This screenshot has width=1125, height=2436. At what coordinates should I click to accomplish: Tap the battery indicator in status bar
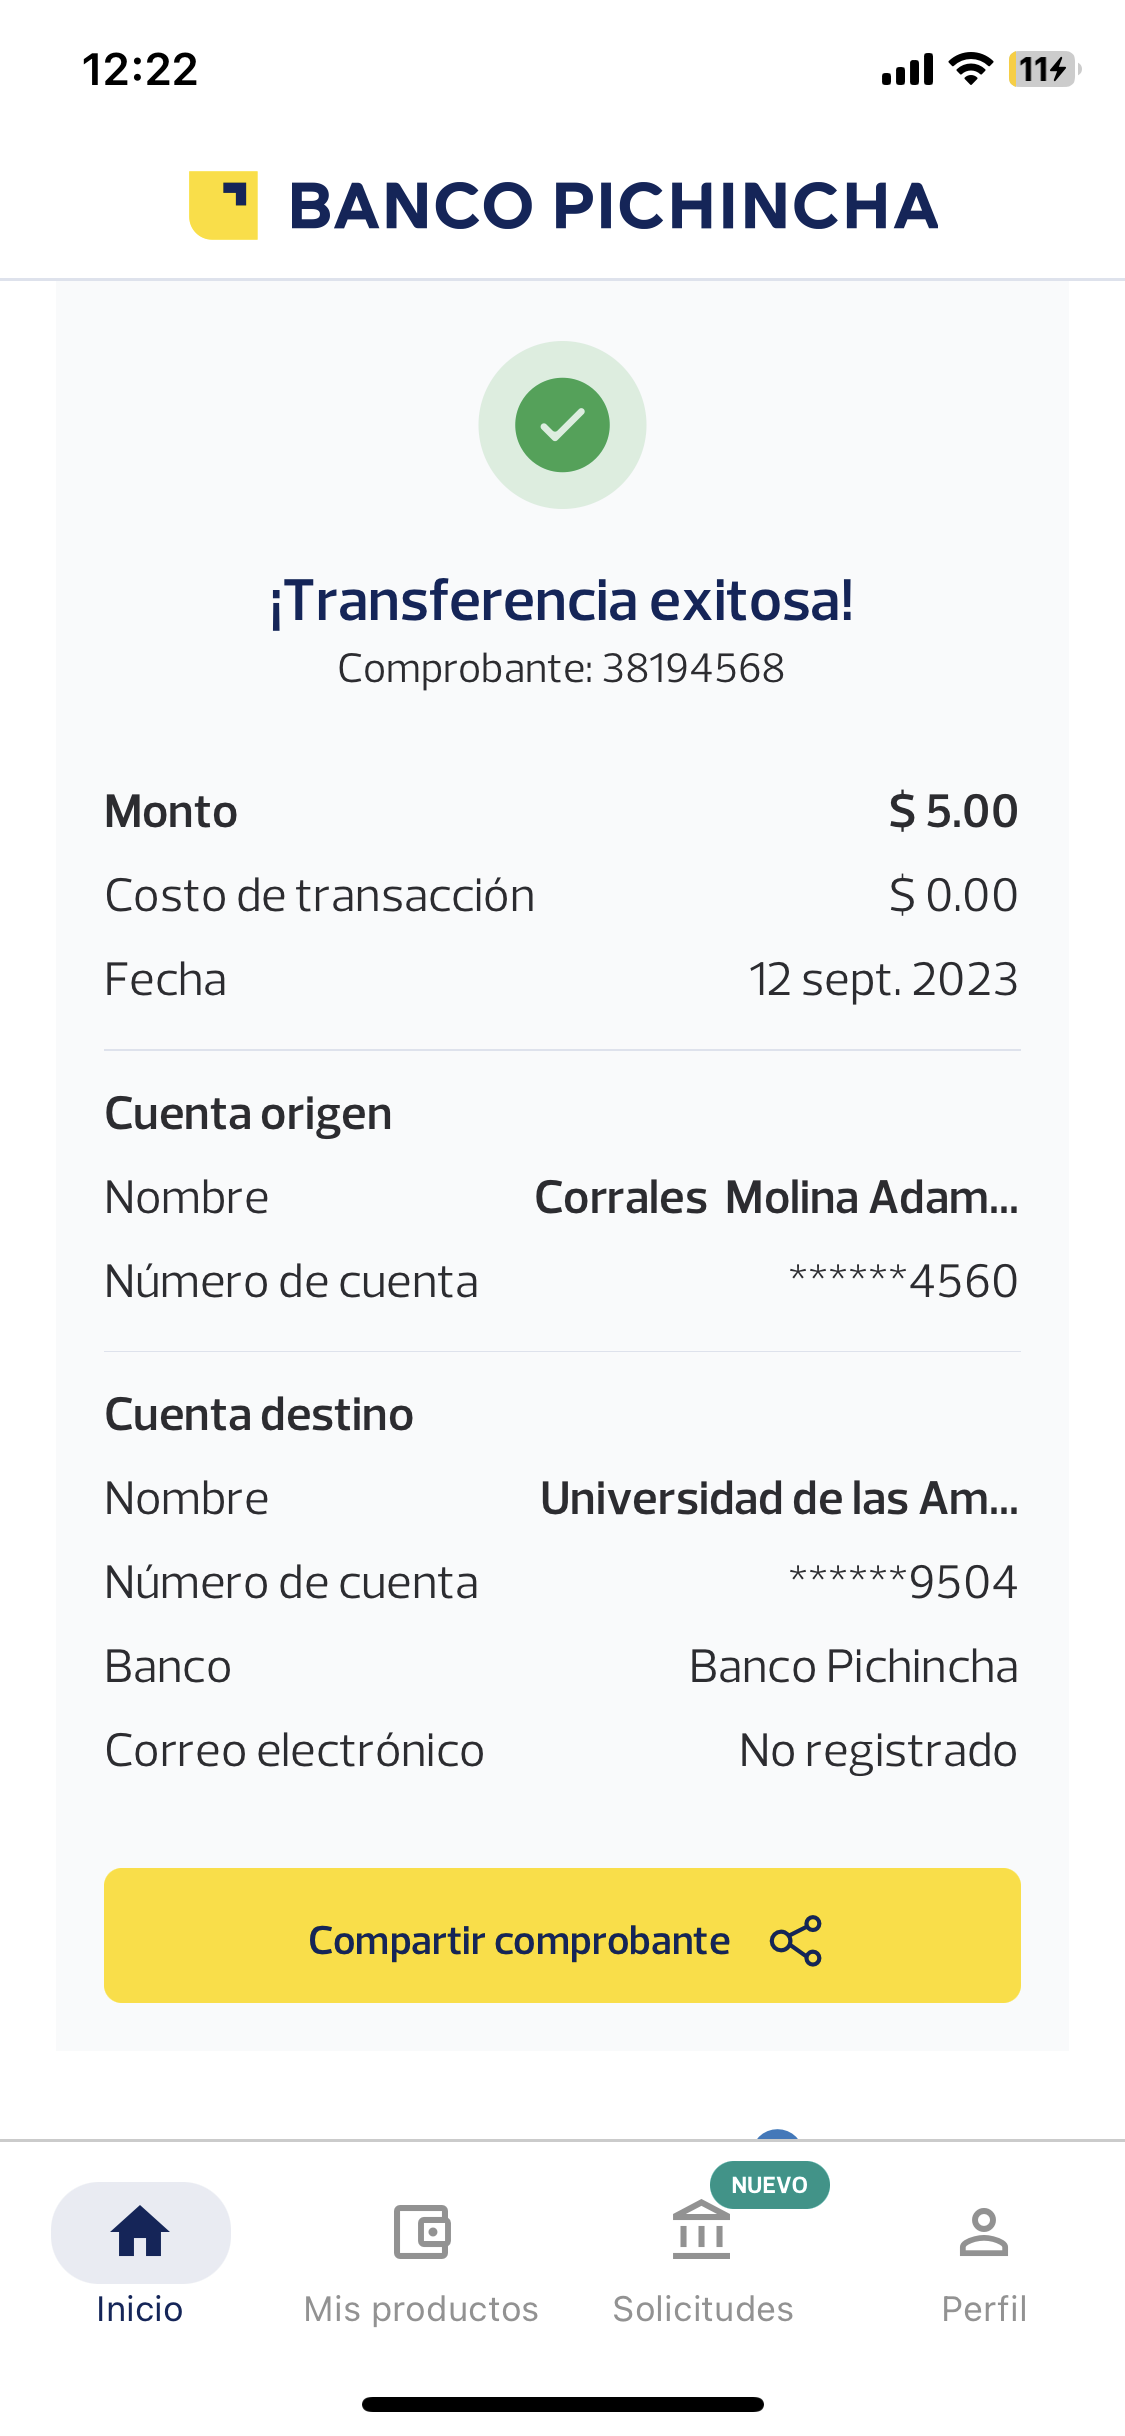coord(1043,69)
